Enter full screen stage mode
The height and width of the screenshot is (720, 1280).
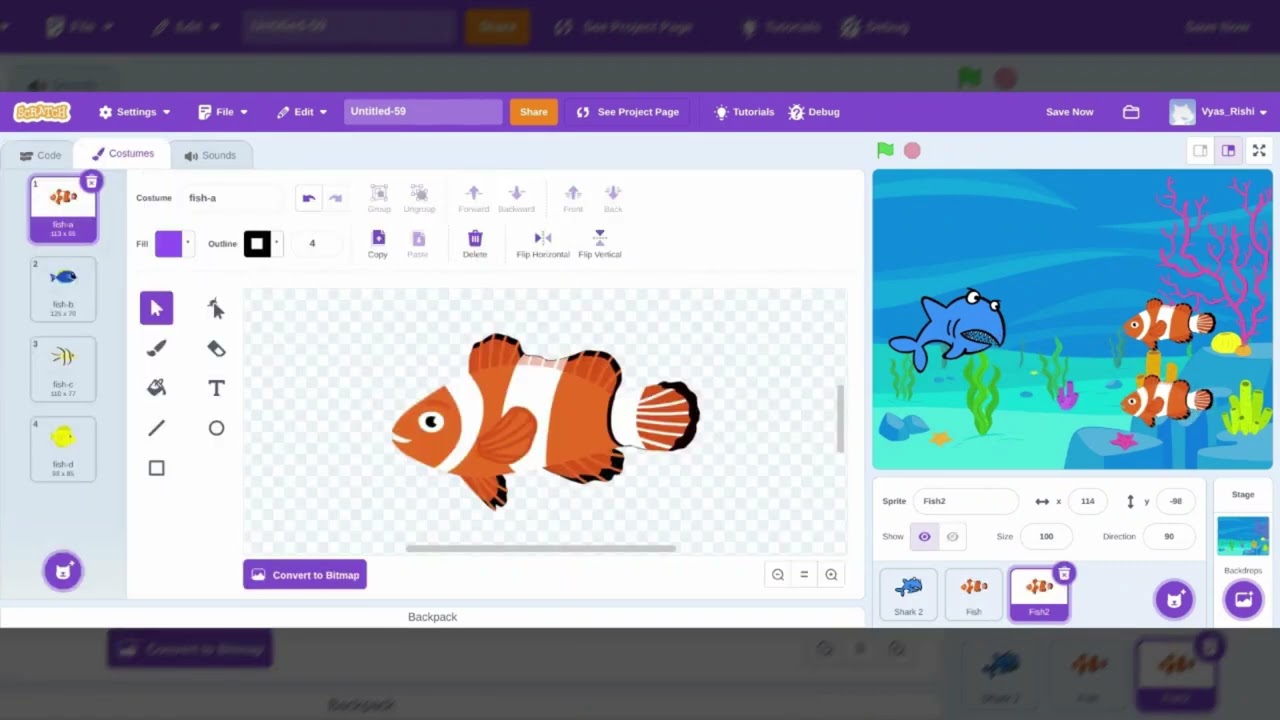click(1259, 150)
